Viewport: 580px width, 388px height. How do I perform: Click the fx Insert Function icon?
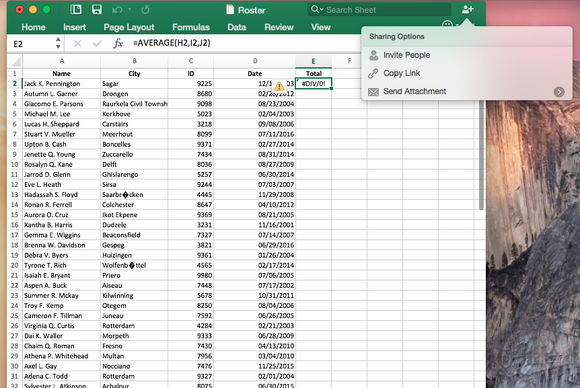[x=118, y=44]
